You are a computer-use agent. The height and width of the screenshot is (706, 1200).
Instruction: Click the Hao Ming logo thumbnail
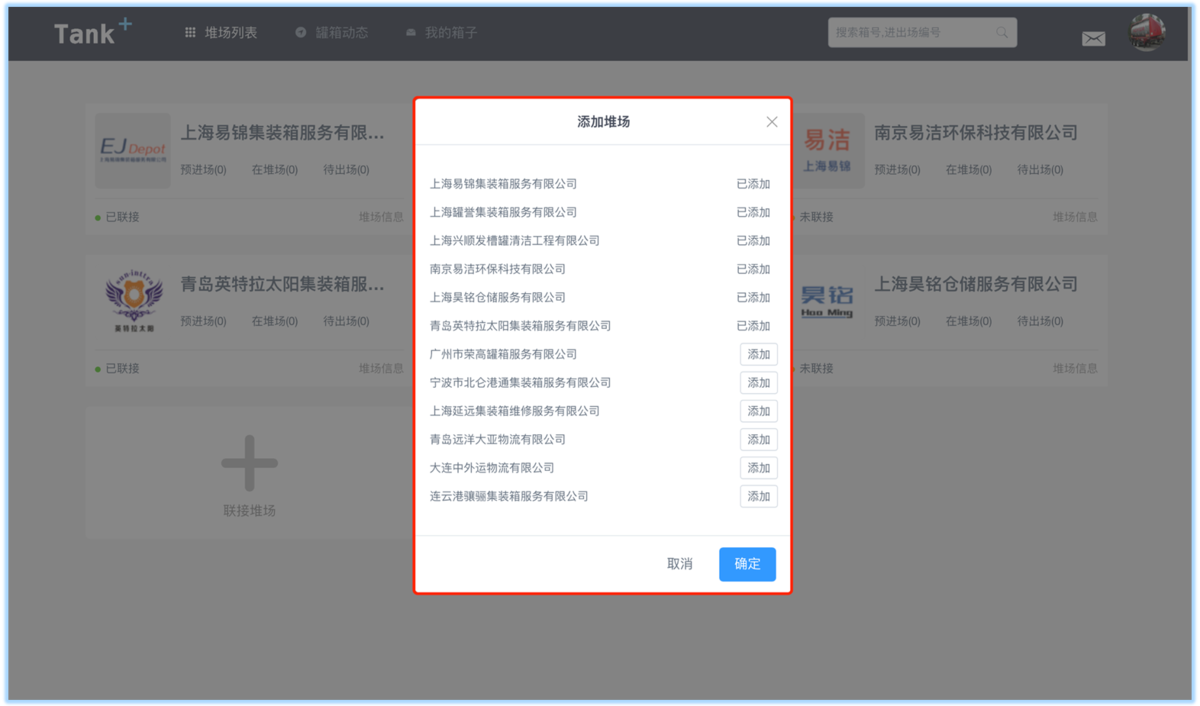click(x=827, y=302)
